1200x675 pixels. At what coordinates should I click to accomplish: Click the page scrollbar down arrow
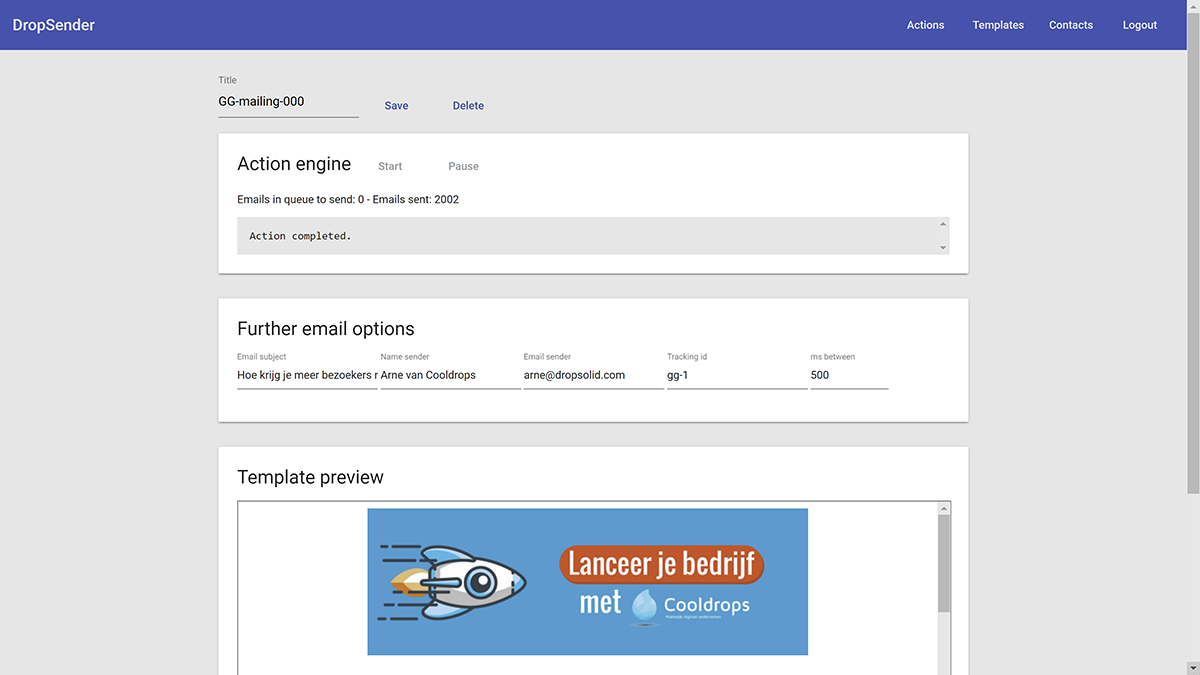tap(1193, 668)
